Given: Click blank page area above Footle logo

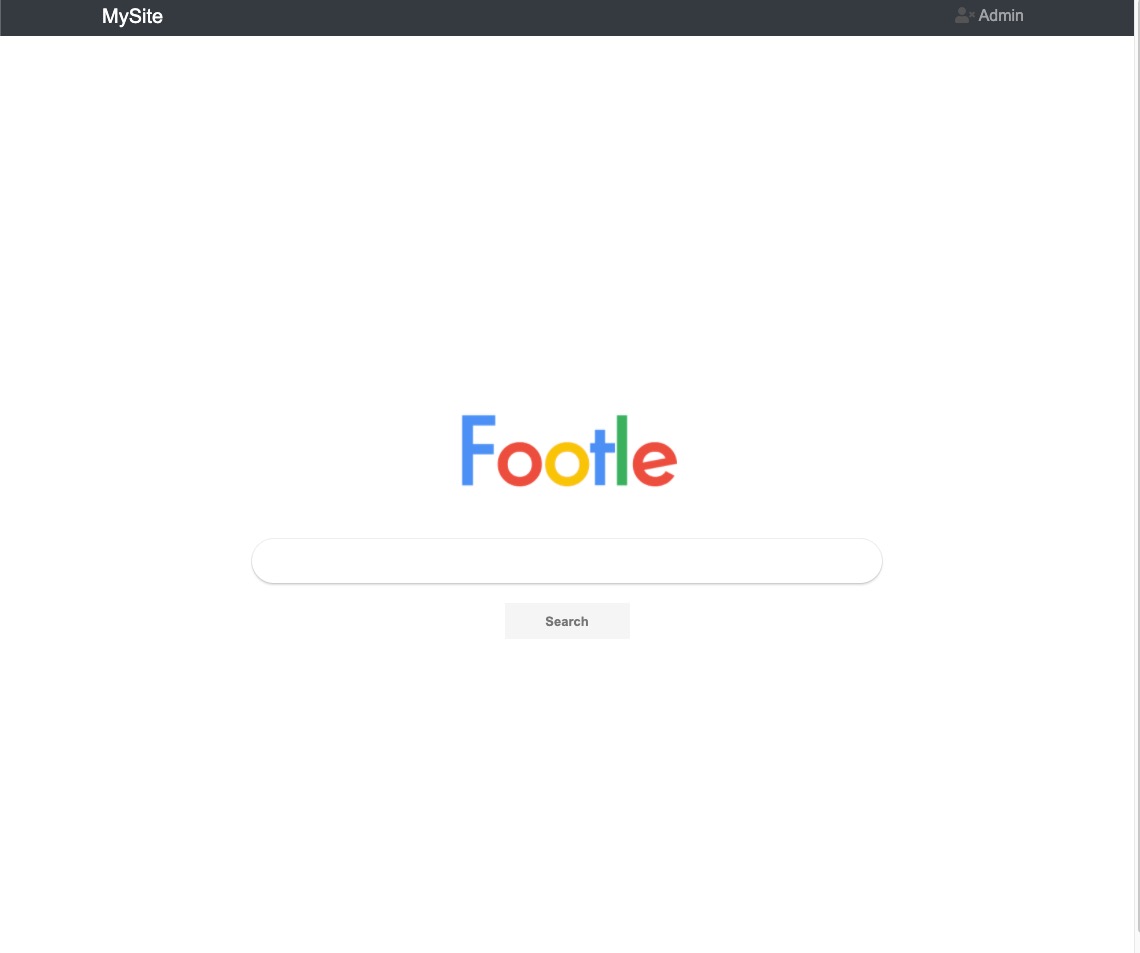Looking at the screenshot, I should pyautogui.click(x=567, y=218).
